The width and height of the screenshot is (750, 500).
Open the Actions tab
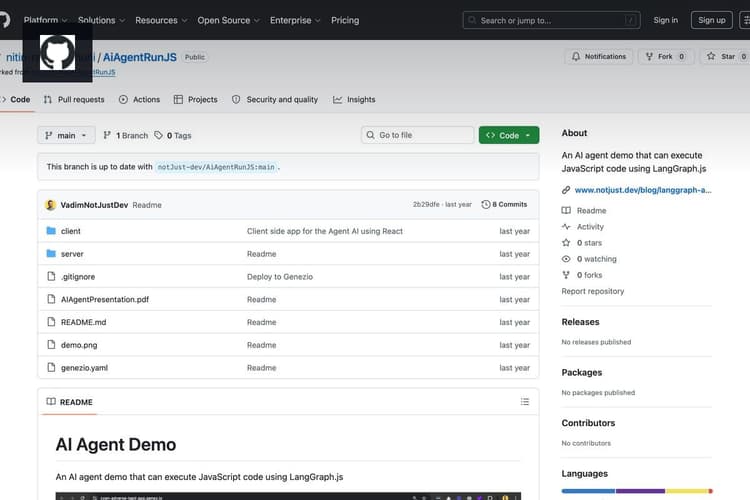point(140,100)
